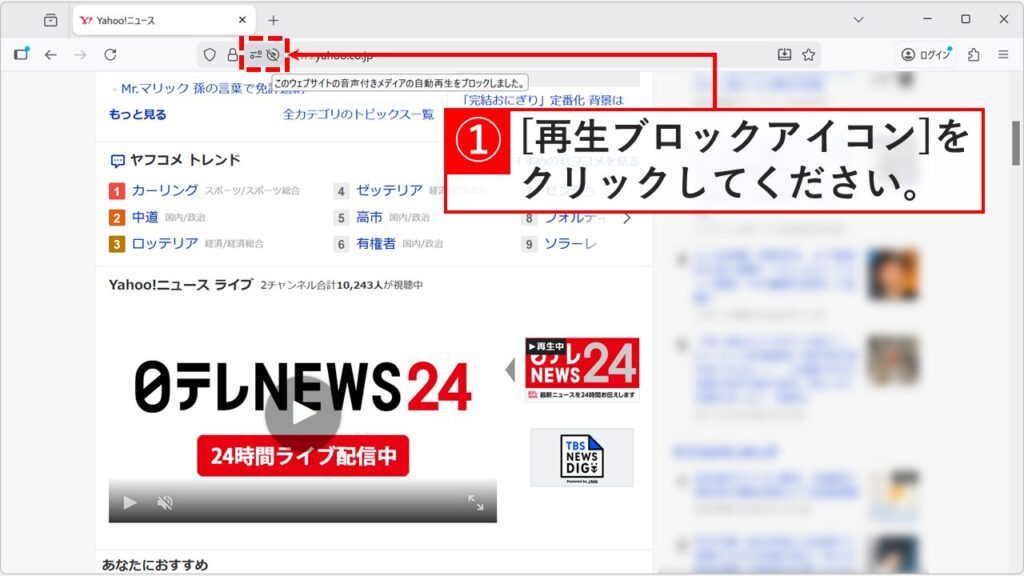The image size is (1024, 576).
Task: Click the back navigation arrow
Action: pyautogui.click(x=50, y=54)
